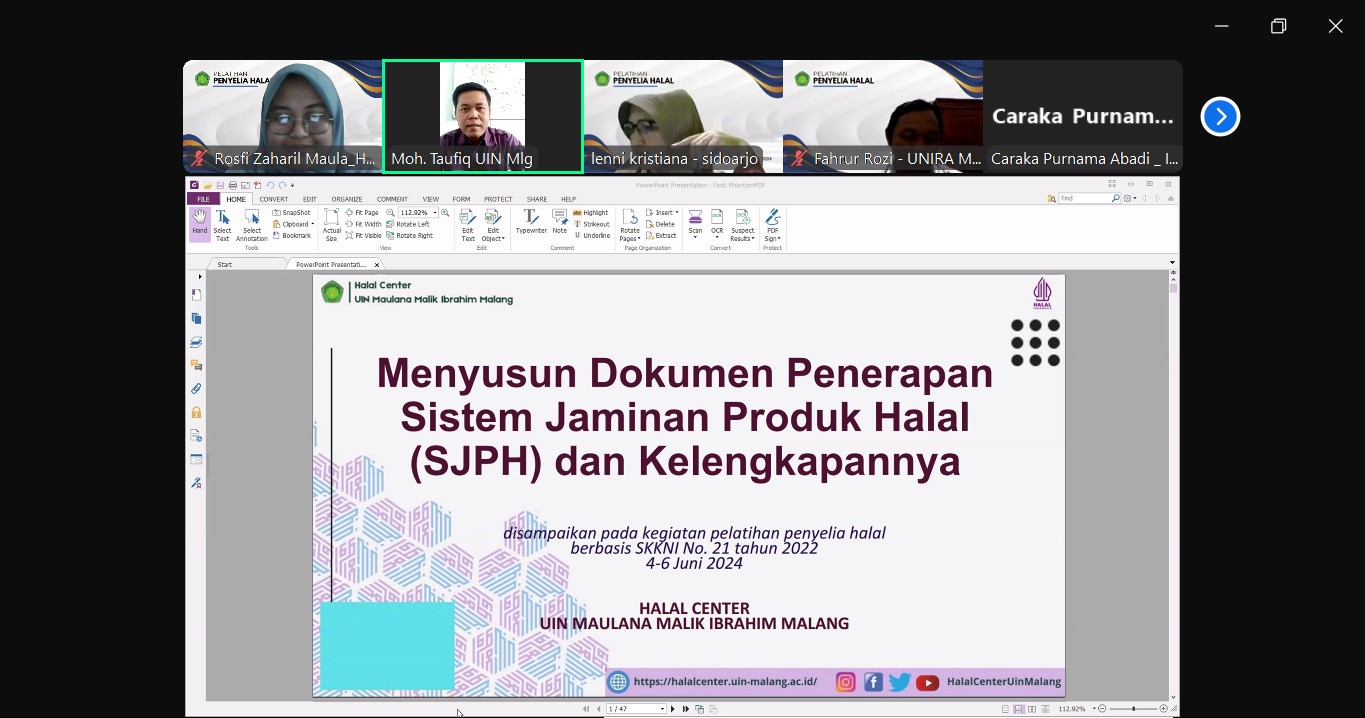Select the Hand tool in ribbon

click(200, 222)
